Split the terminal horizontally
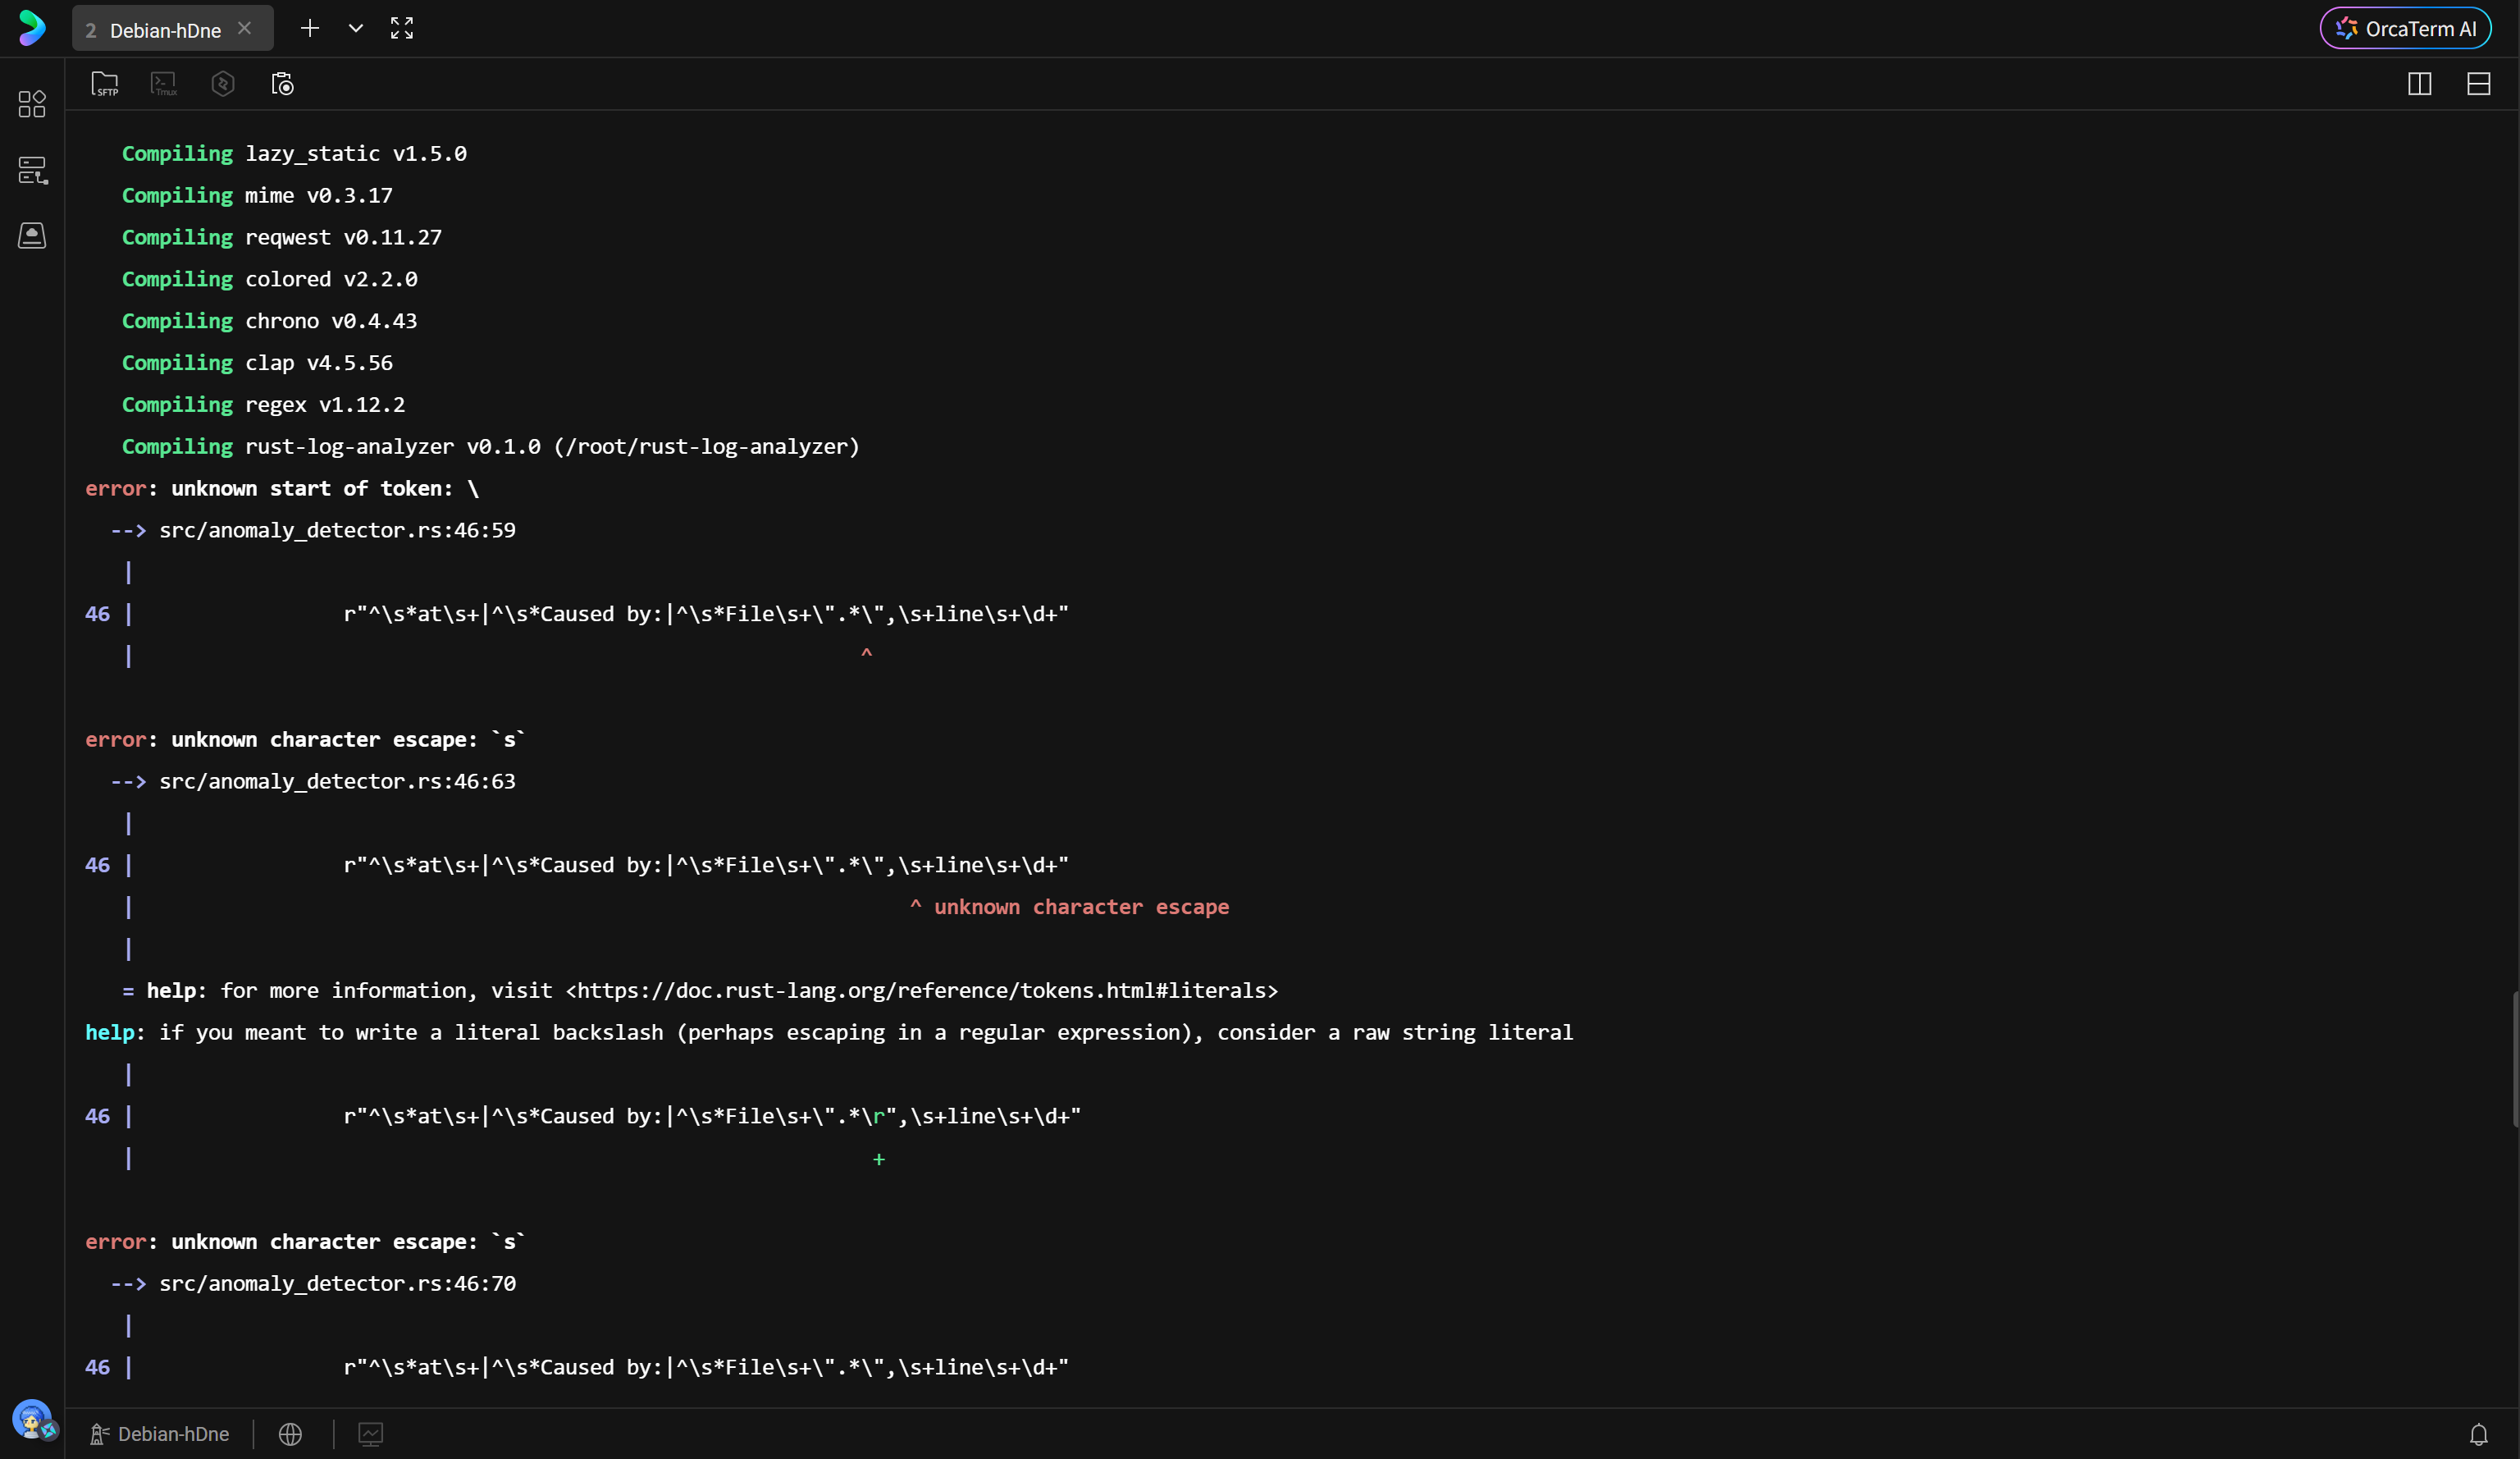The height and width of the screenshot is (1459, 2520). tap(2478, 84)
